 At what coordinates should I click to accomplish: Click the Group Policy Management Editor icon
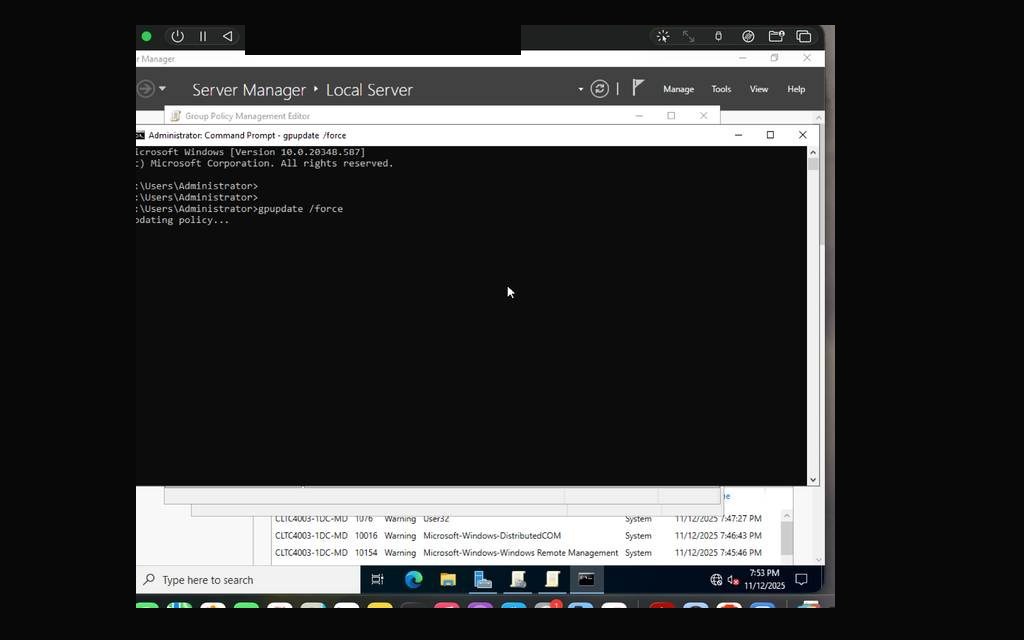pos(175,116)
